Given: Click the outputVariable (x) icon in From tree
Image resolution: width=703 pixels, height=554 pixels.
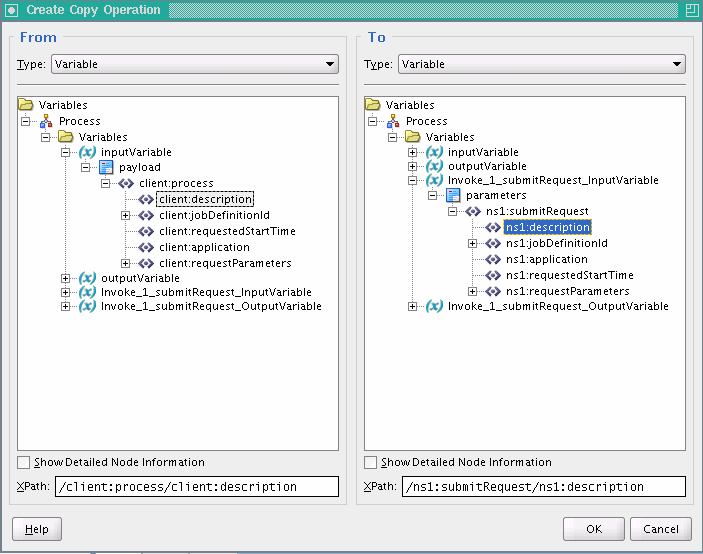Looking at the screenshot, I should (x=87, y=278).
